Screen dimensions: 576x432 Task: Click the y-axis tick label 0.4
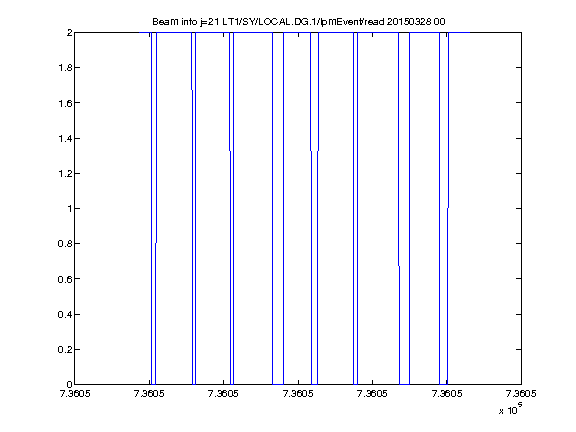65,314
